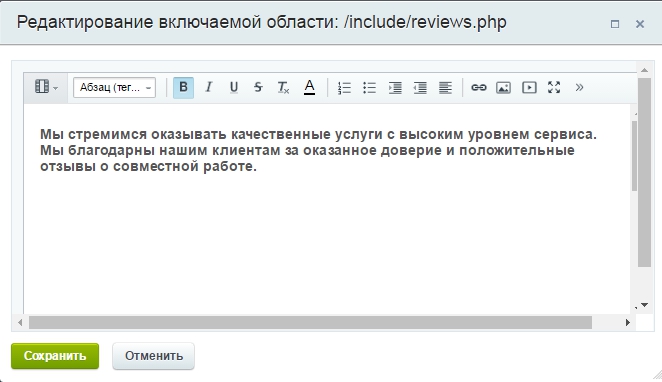This screenshot has width=662, height=382.
Task: Apply strikethrough formatting
Action: coord(258,87)
